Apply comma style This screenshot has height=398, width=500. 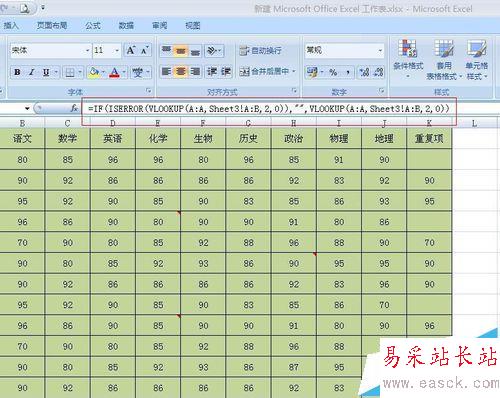coord(348,72)
